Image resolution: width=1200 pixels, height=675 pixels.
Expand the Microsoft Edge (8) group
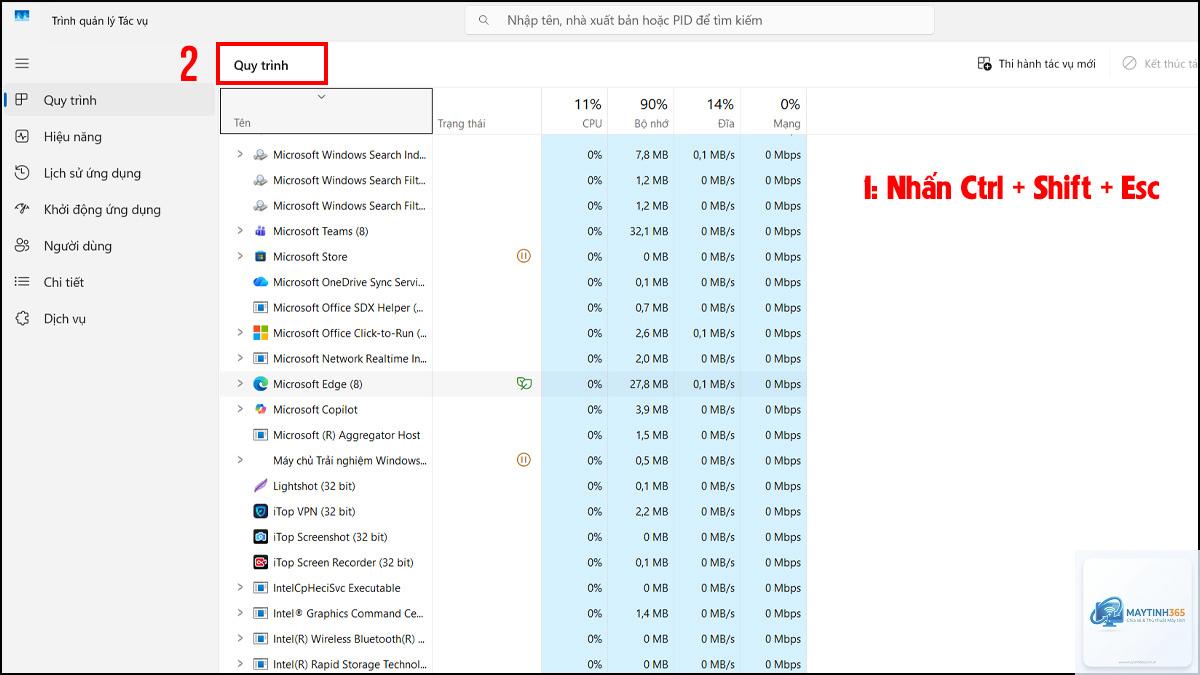point(240,384)
